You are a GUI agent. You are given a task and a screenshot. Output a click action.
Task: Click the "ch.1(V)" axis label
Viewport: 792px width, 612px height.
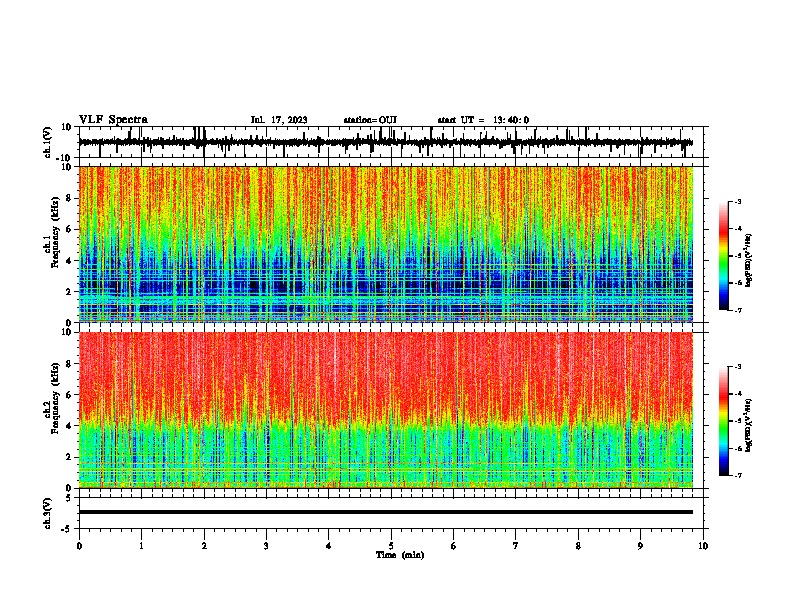48,142
